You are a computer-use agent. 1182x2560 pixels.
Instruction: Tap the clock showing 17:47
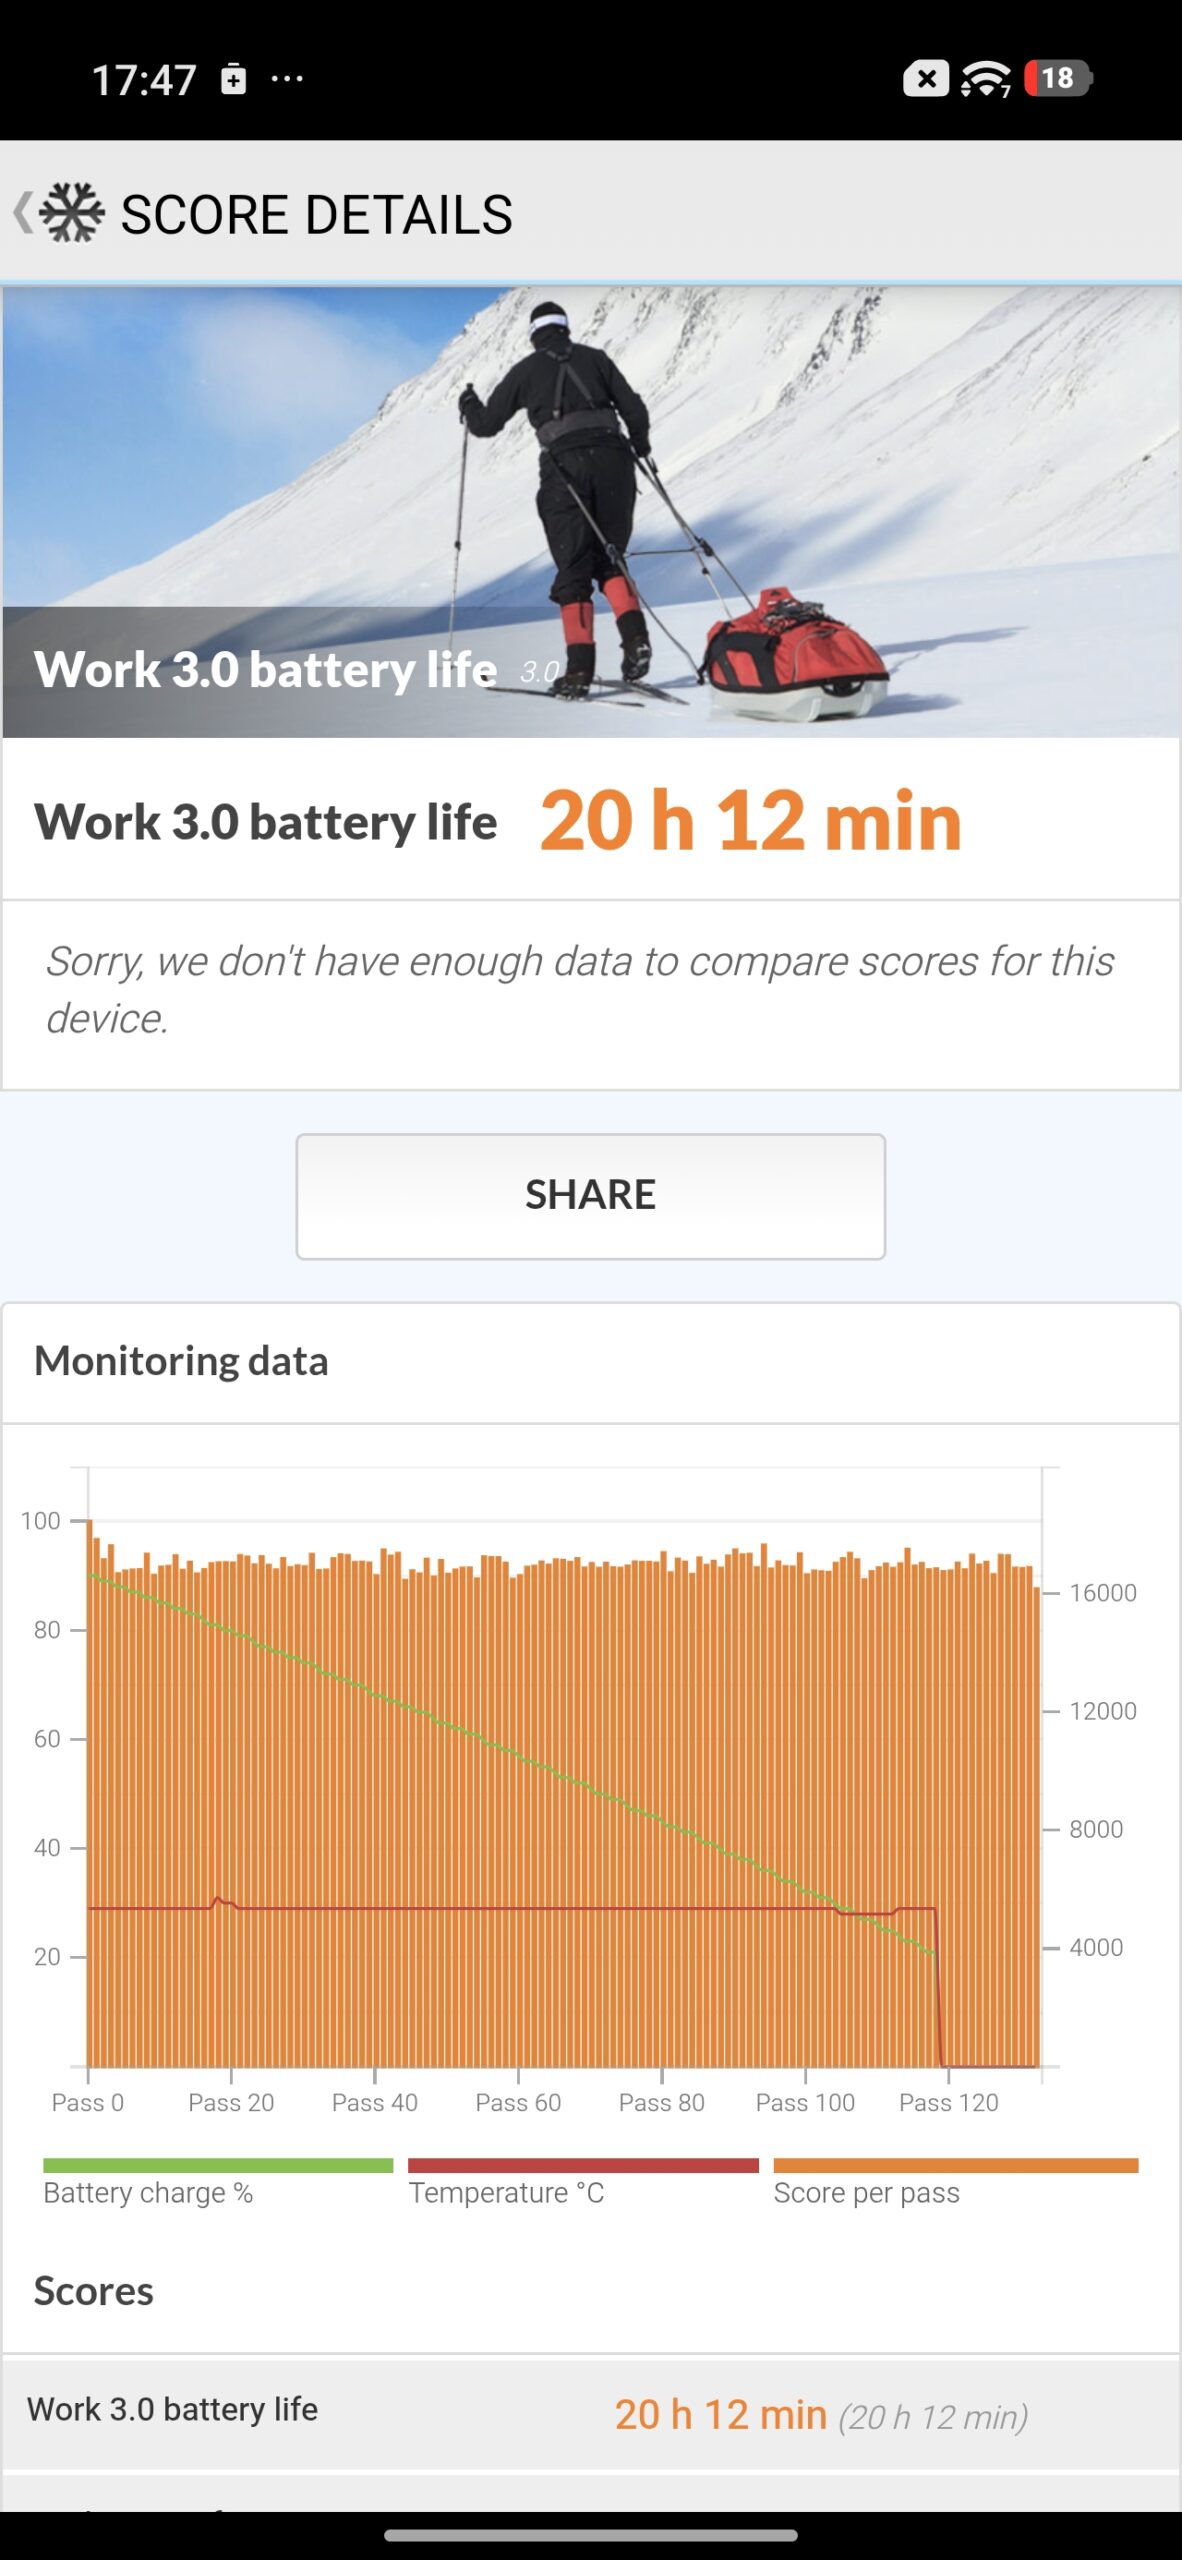tap(144, 80)
